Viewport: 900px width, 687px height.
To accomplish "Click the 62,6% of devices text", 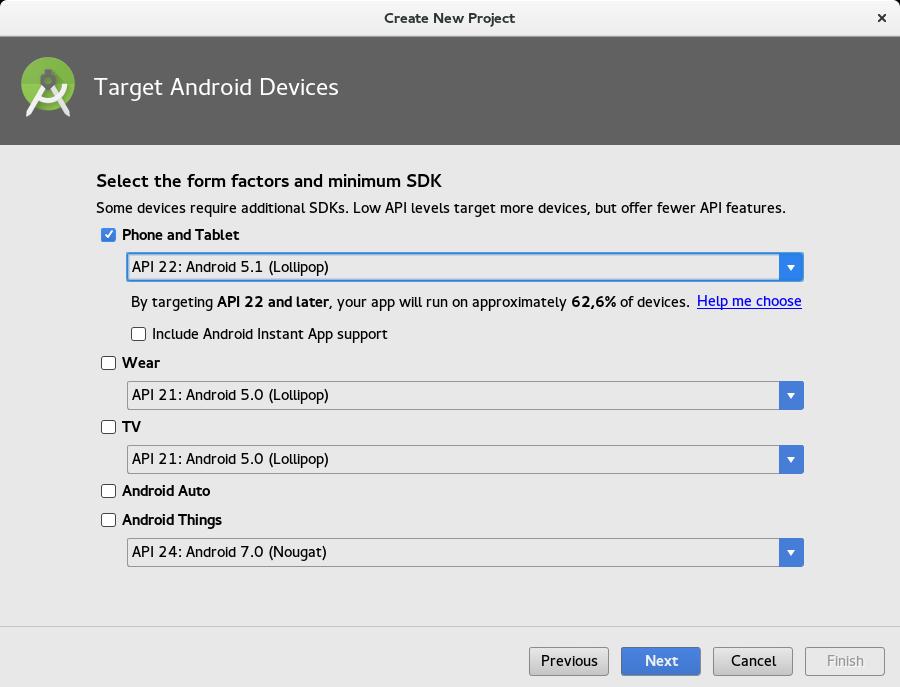I will (630, 302).
